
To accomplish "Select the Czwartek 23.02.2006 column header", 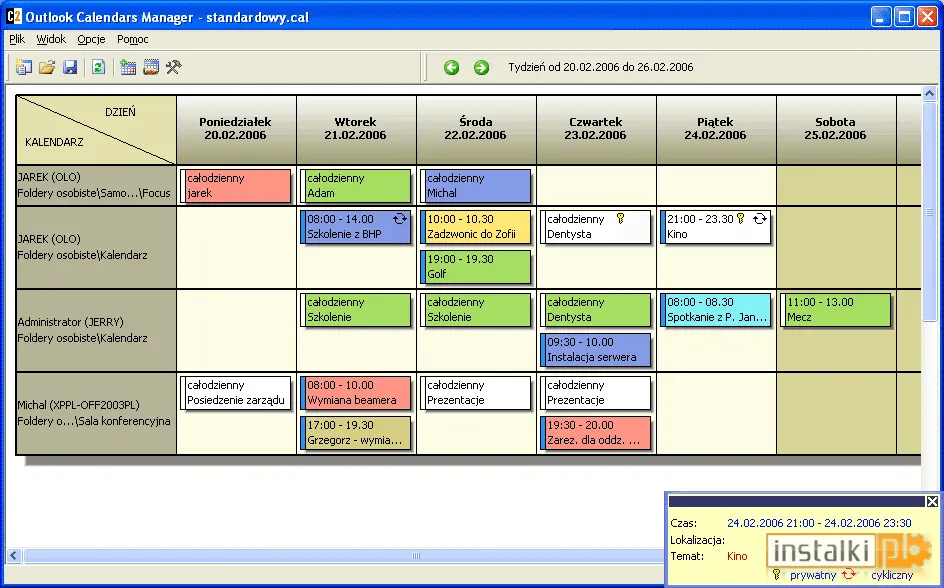I will point(595,129).
